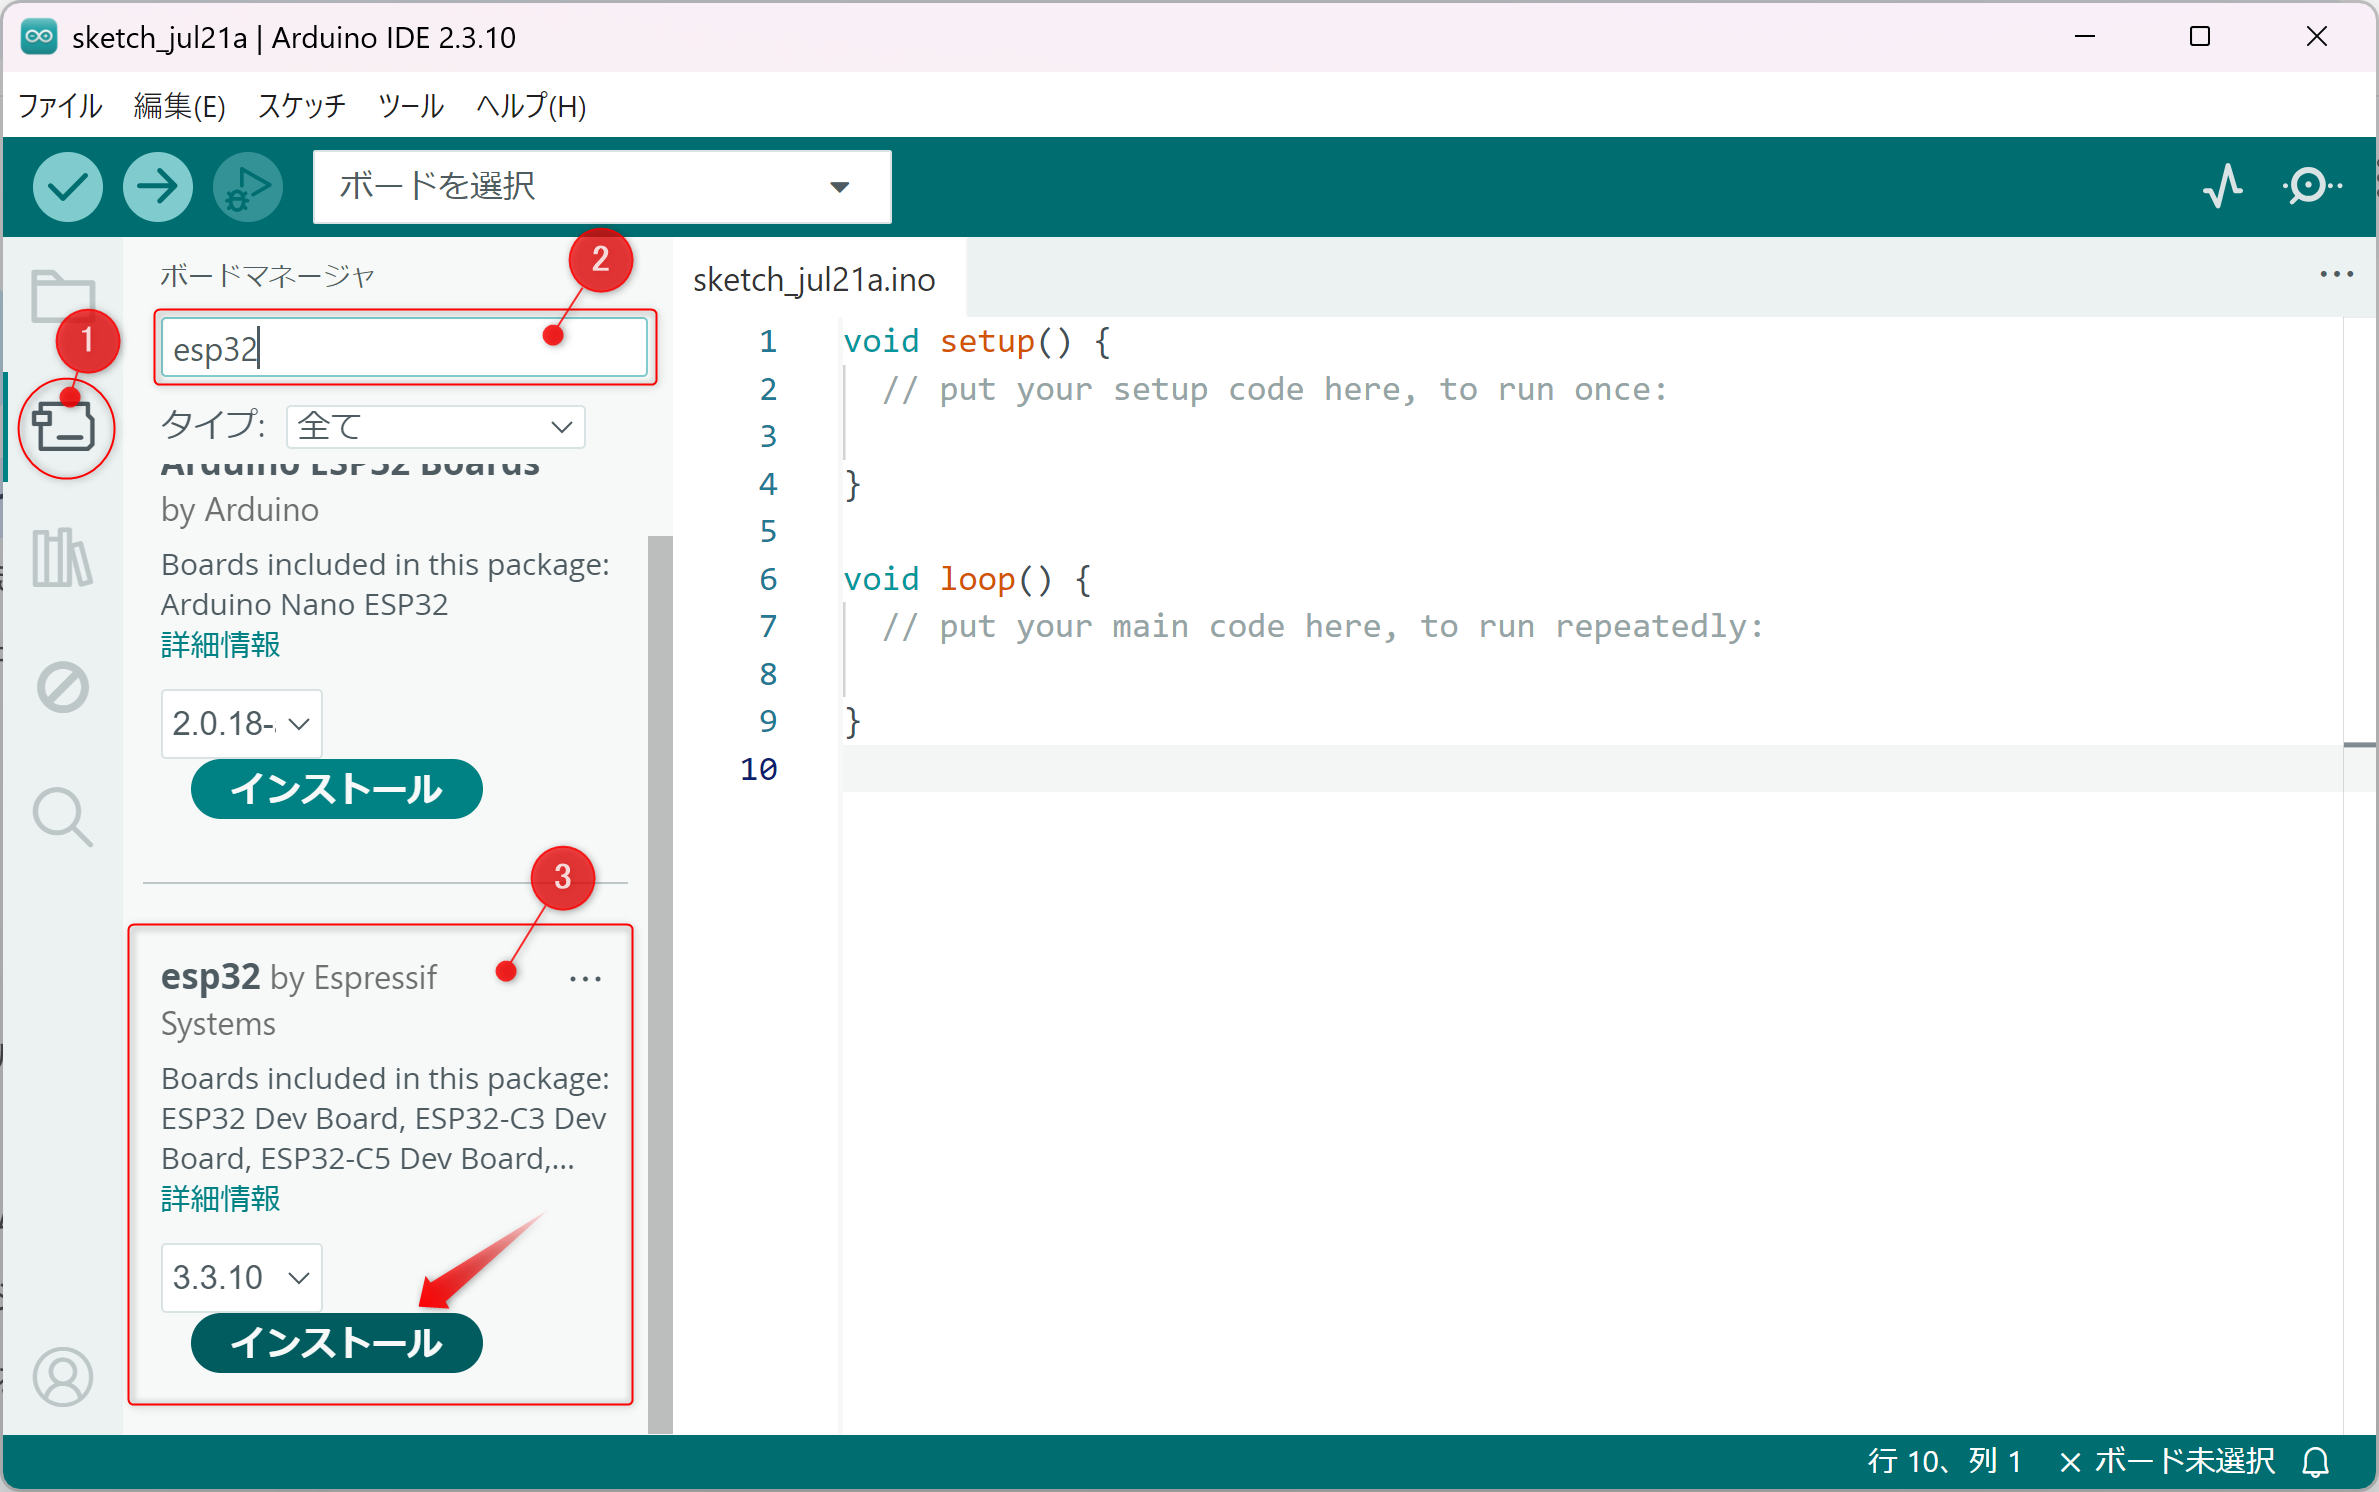The width and height of the screenshot is (2379, 1492).
Task: Click the ボード未選択 status bar entry
Action: coord(2166,1462)
